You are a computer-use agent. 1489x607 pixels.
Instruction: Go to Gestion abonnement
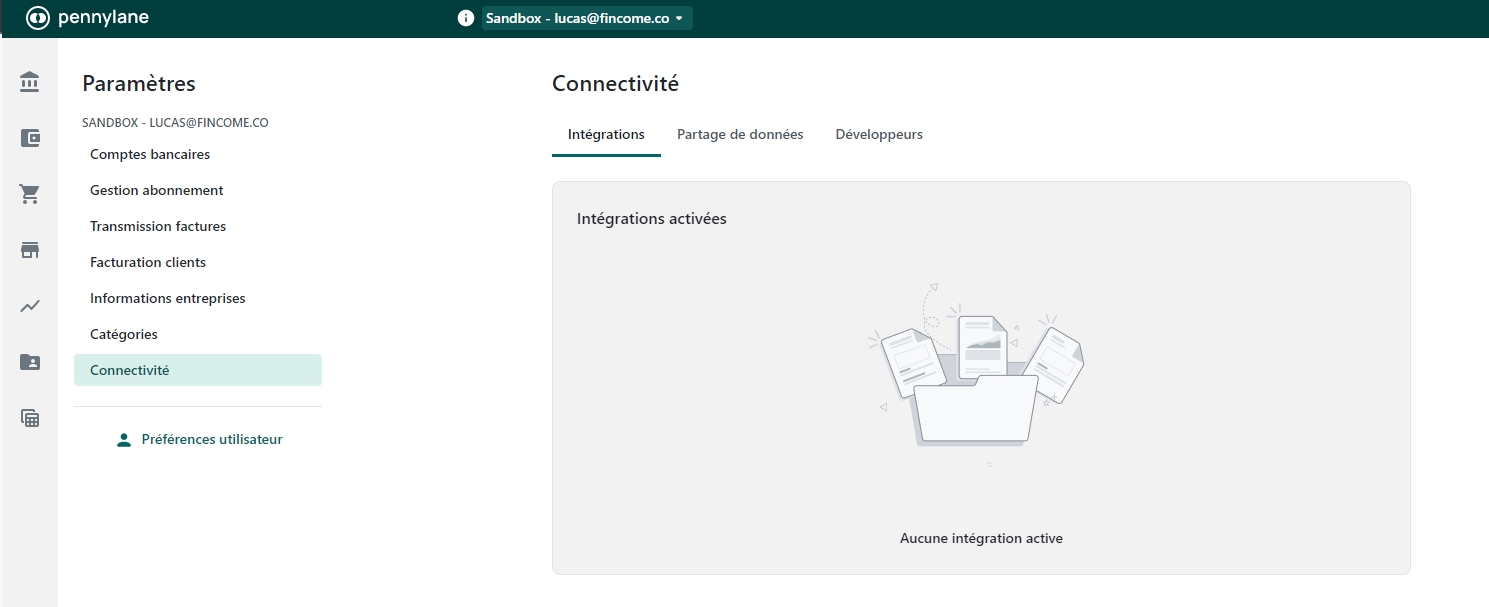(157, 190)
